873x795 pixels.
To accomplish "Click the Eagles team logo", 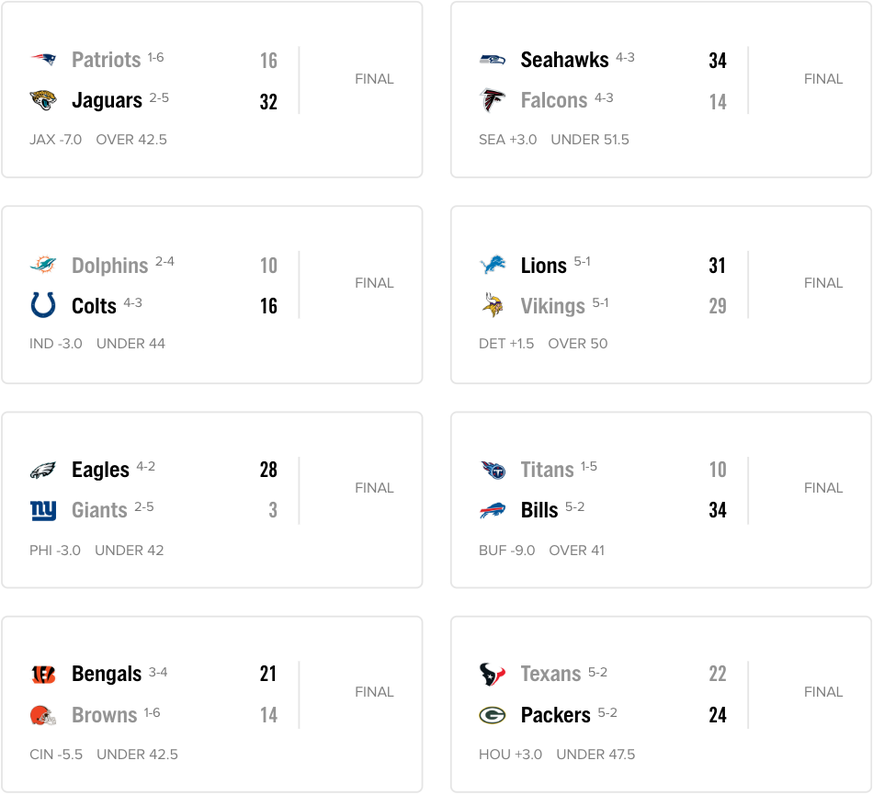I will click(43, 470).
